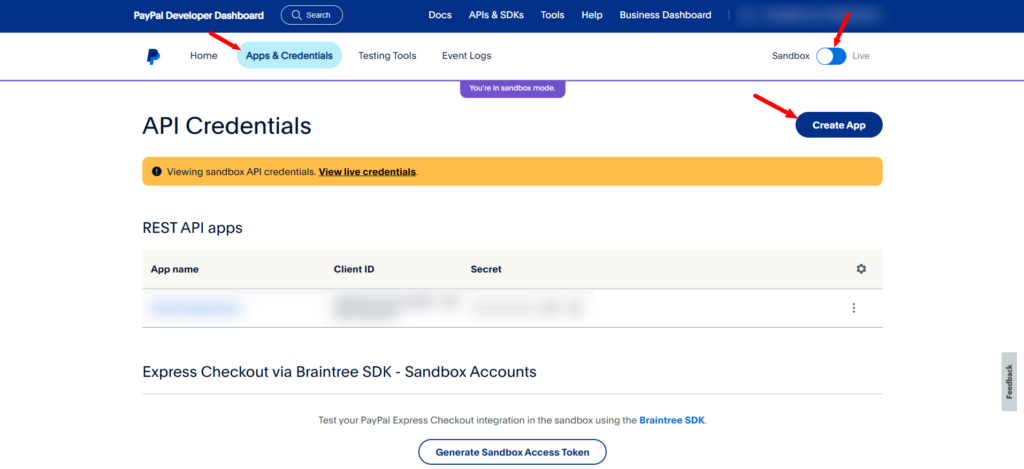
Task: Open the Search box in header
Action: (x=312, y=14)
